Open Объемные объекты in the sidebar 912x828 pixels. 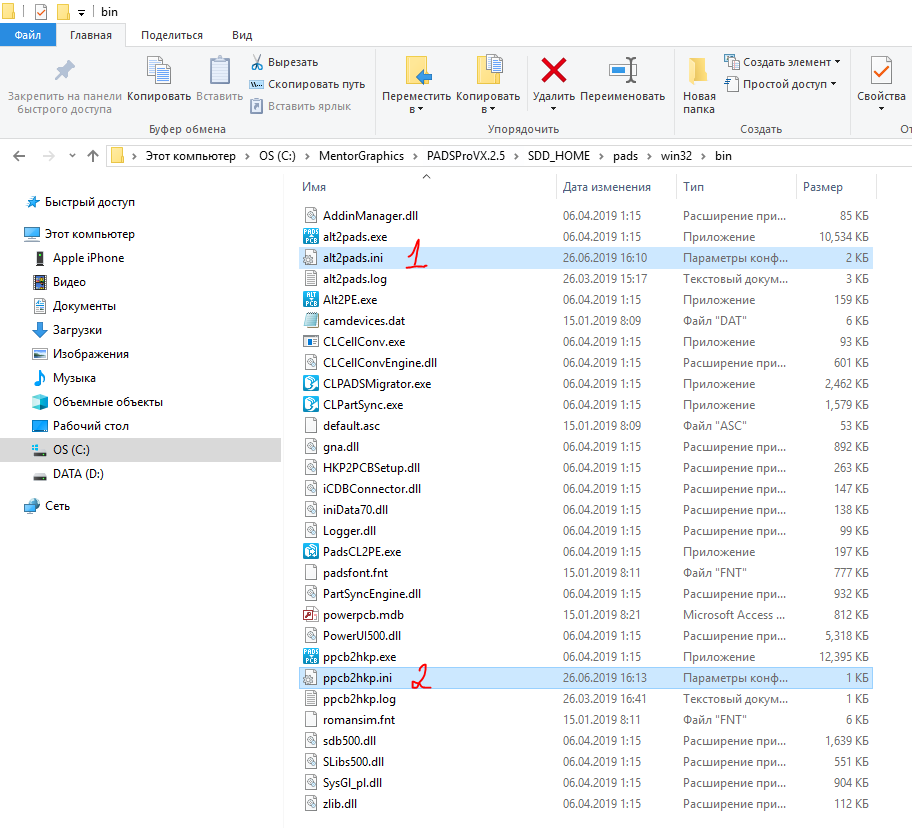point(108,402)
